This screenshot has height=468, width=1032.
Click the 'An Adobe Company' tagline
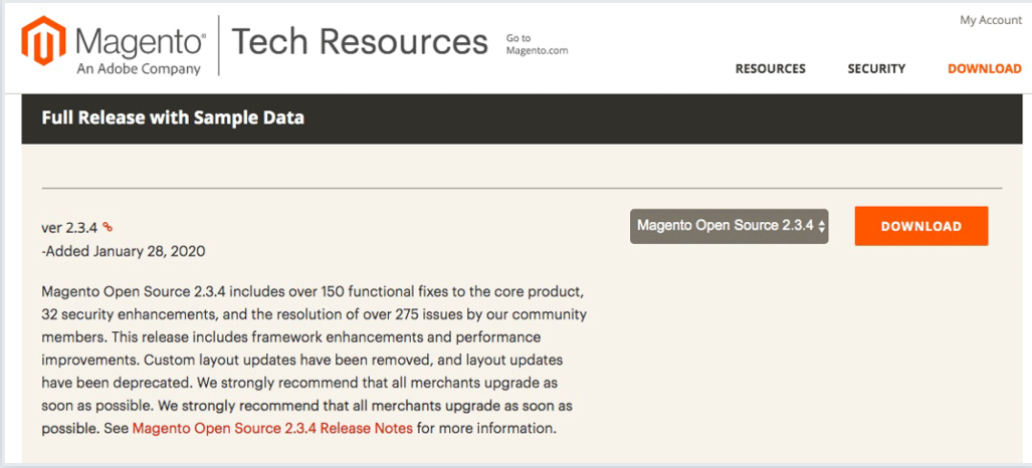click(139, 69)
